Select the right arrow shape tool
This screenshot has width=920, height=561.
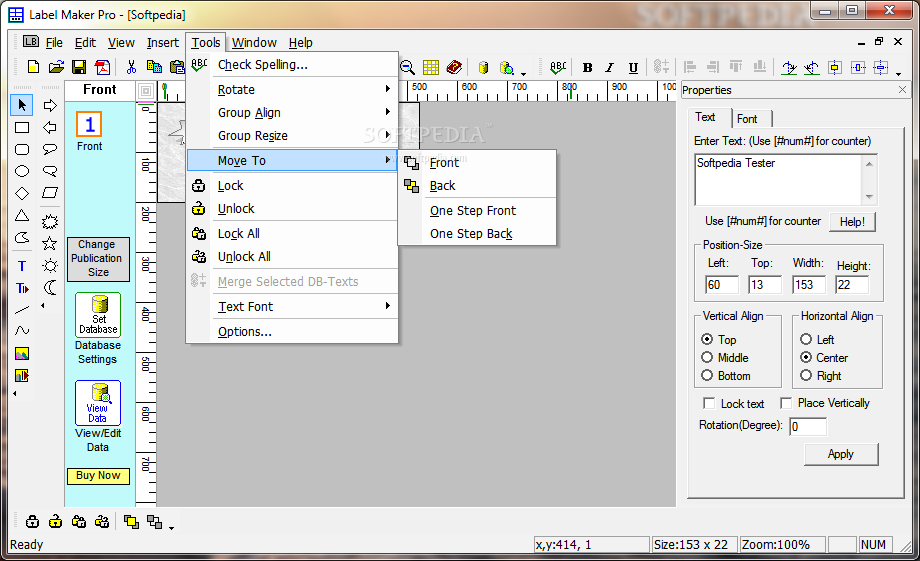(50, 106)
